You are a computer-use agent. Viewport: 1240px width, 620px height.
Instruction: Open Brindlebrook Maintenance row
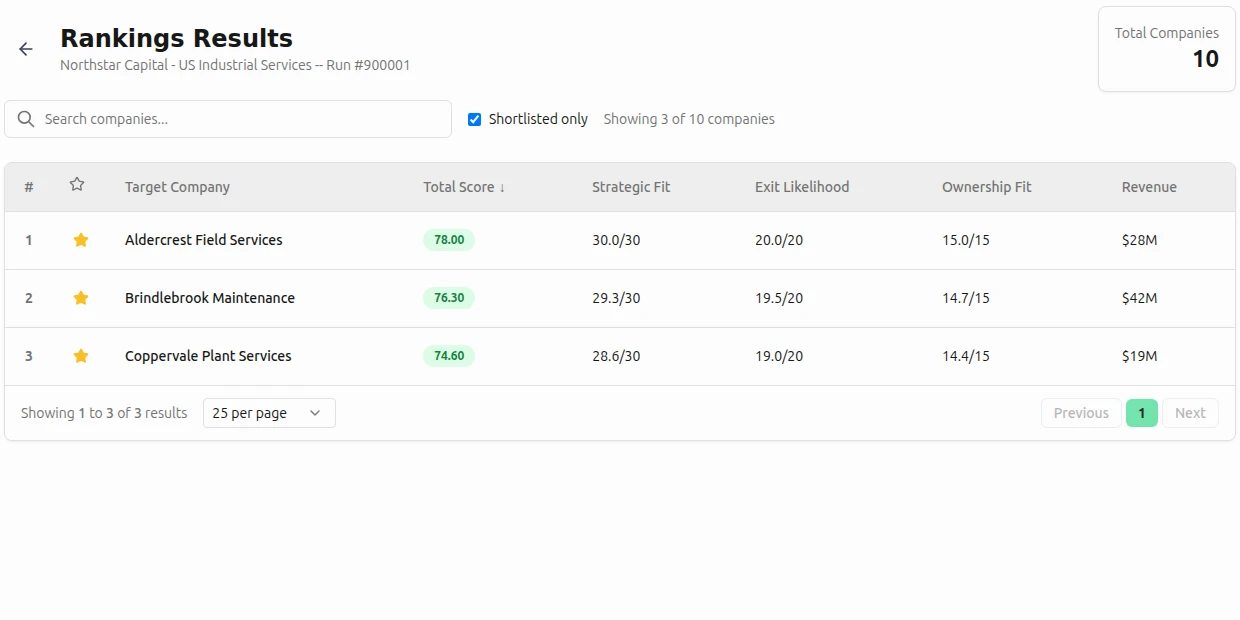tap(620, 298)
